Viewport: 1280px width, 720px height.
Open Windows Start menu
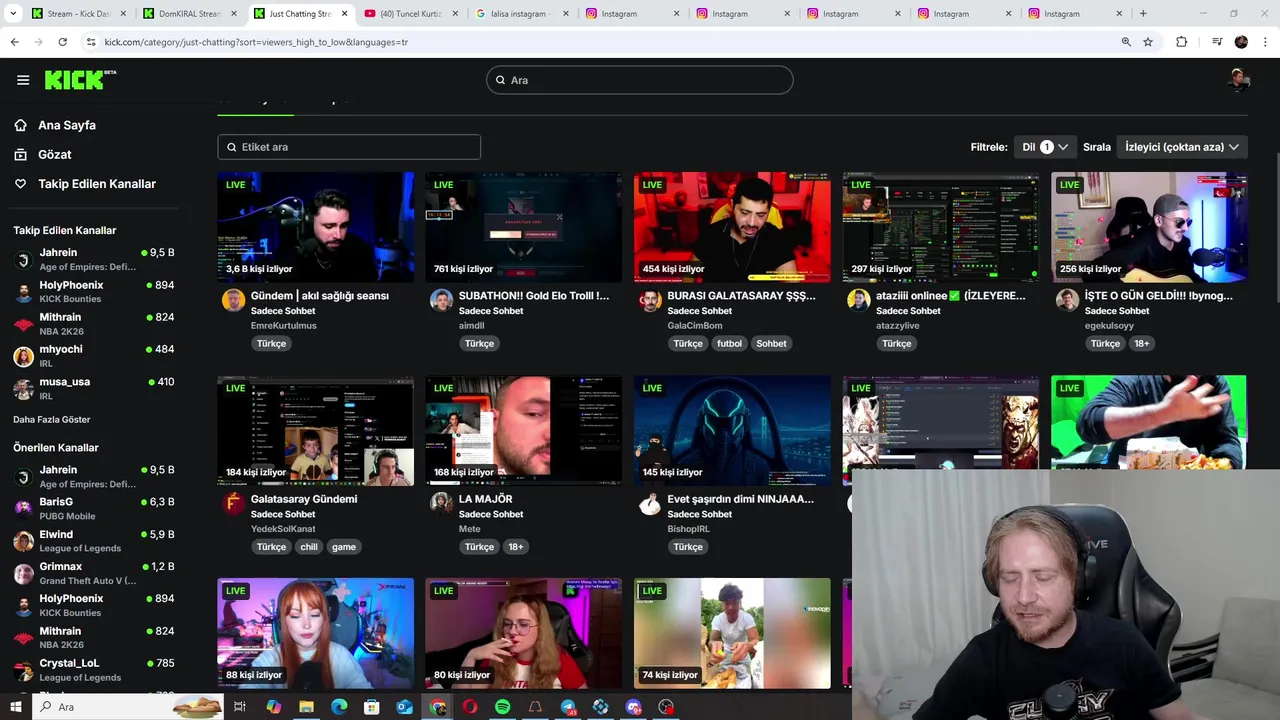point(15,707)
